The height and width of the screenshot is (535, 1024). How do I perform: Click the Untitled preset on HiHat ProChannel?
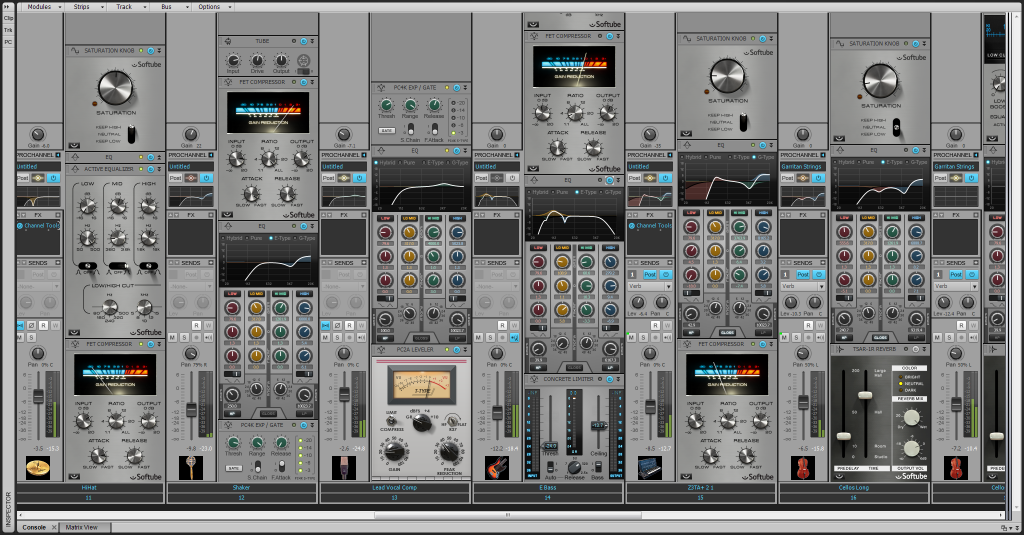point(38,167)
